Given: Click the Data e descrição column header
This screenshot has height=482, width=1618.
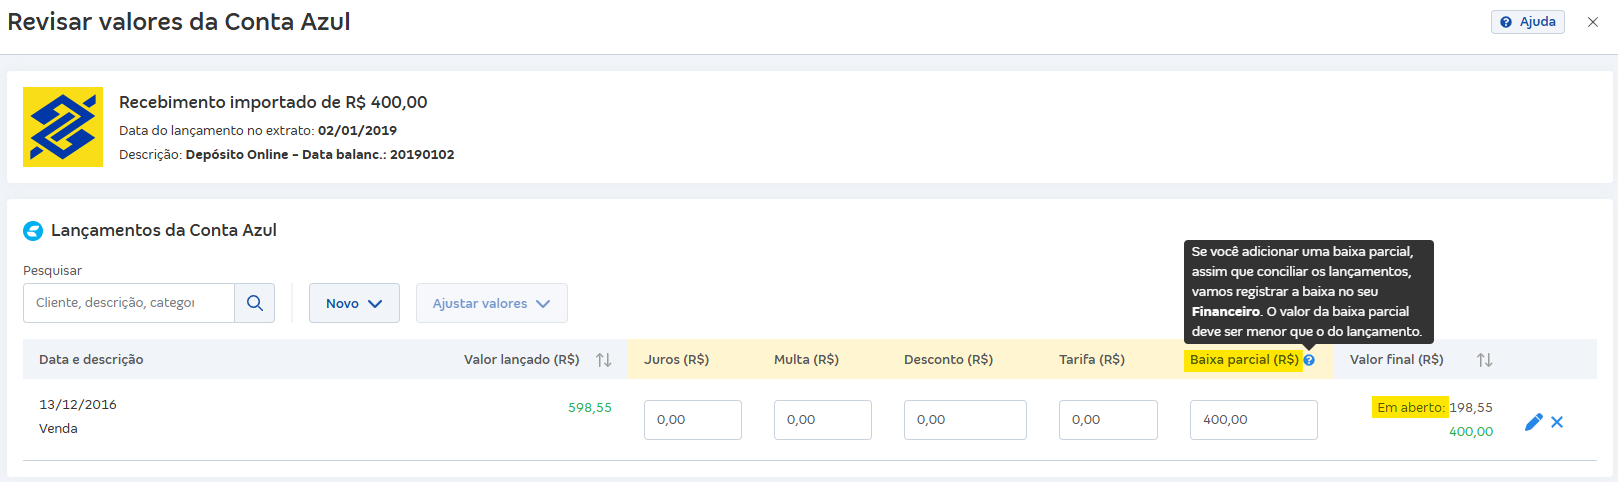Looking at the screenshot, I should pyautogui.click(x=91, y=360).
